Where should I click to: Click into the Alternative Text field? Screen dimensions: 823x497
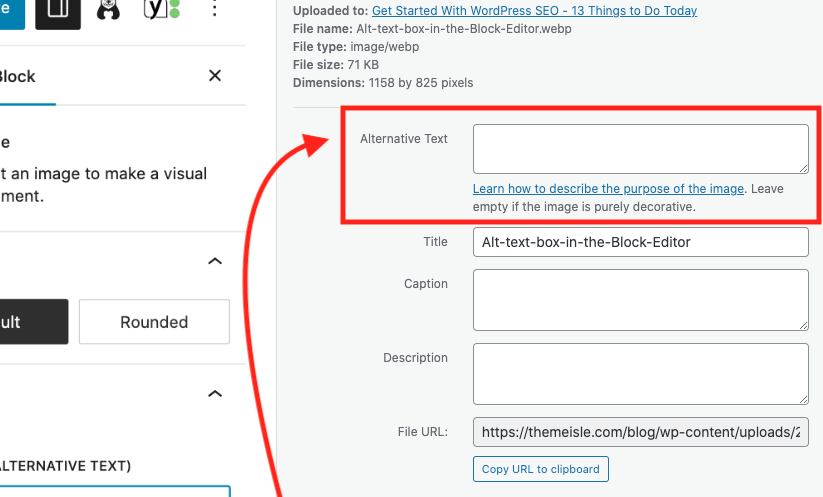pyautogui.click(x=640, y=149)
